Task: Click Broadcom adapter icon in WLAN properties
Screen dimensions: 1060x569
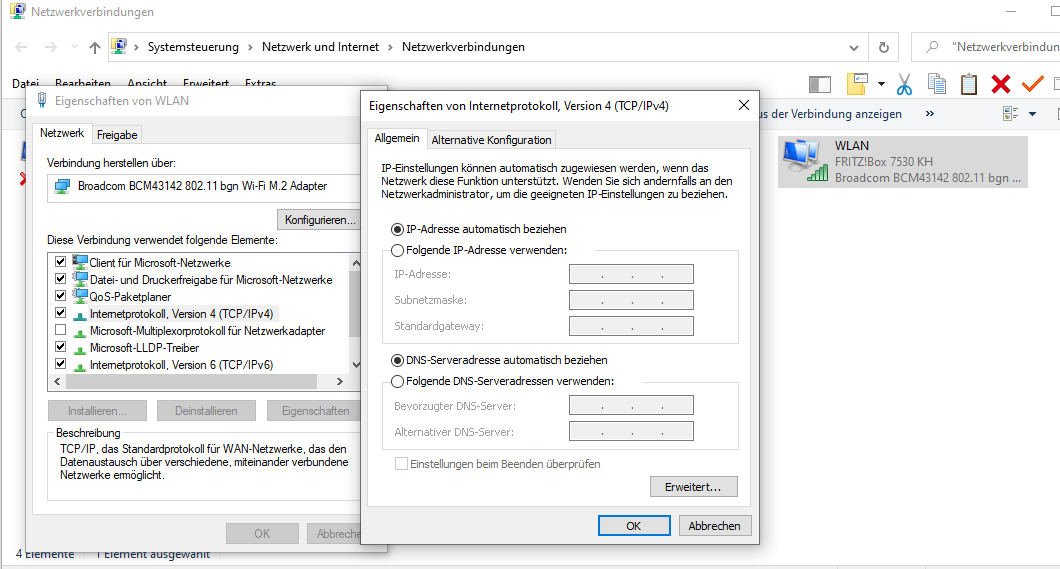Action: click(62, 187)
